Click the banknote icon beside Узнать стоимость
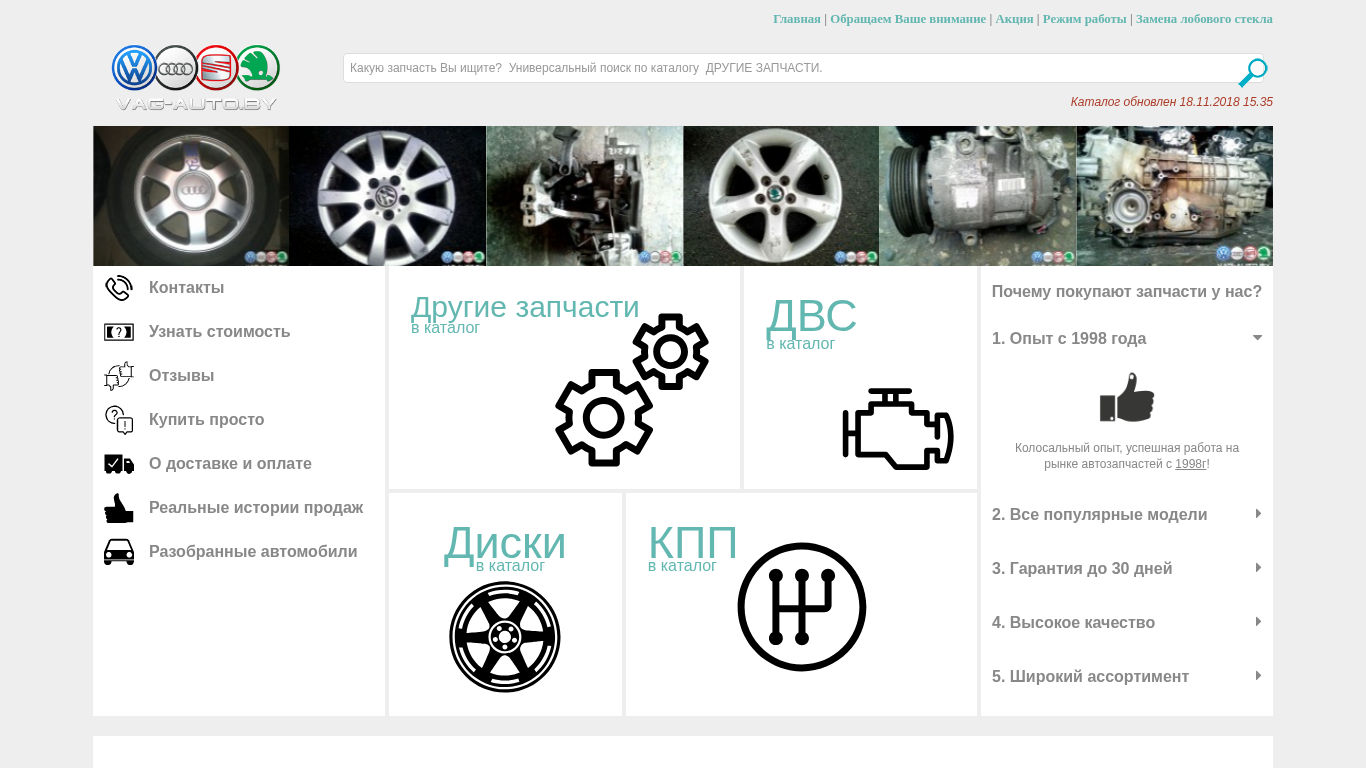The height and width of the screenshot is (768, 1366). pos(119,332)
